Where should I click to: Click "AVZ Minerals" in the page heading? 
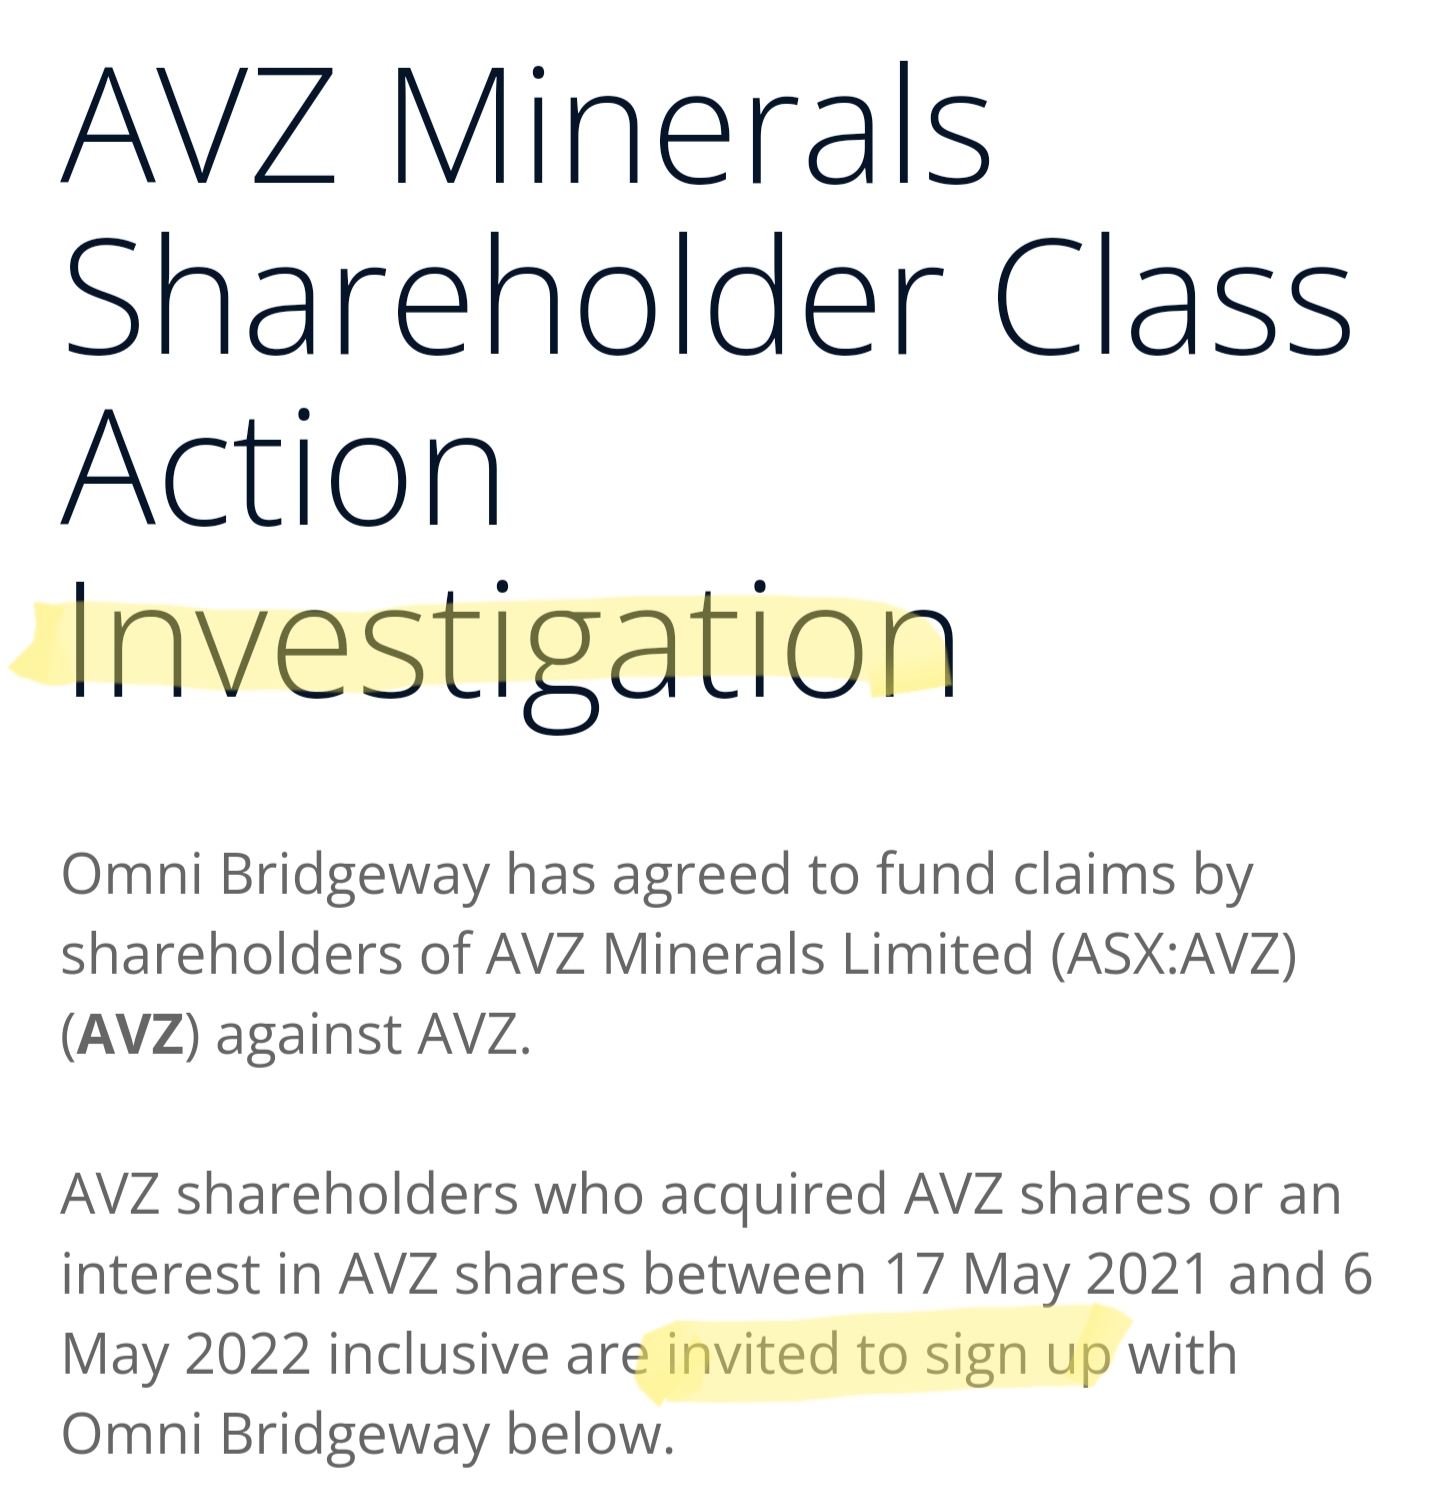click(x=526, y=125)
